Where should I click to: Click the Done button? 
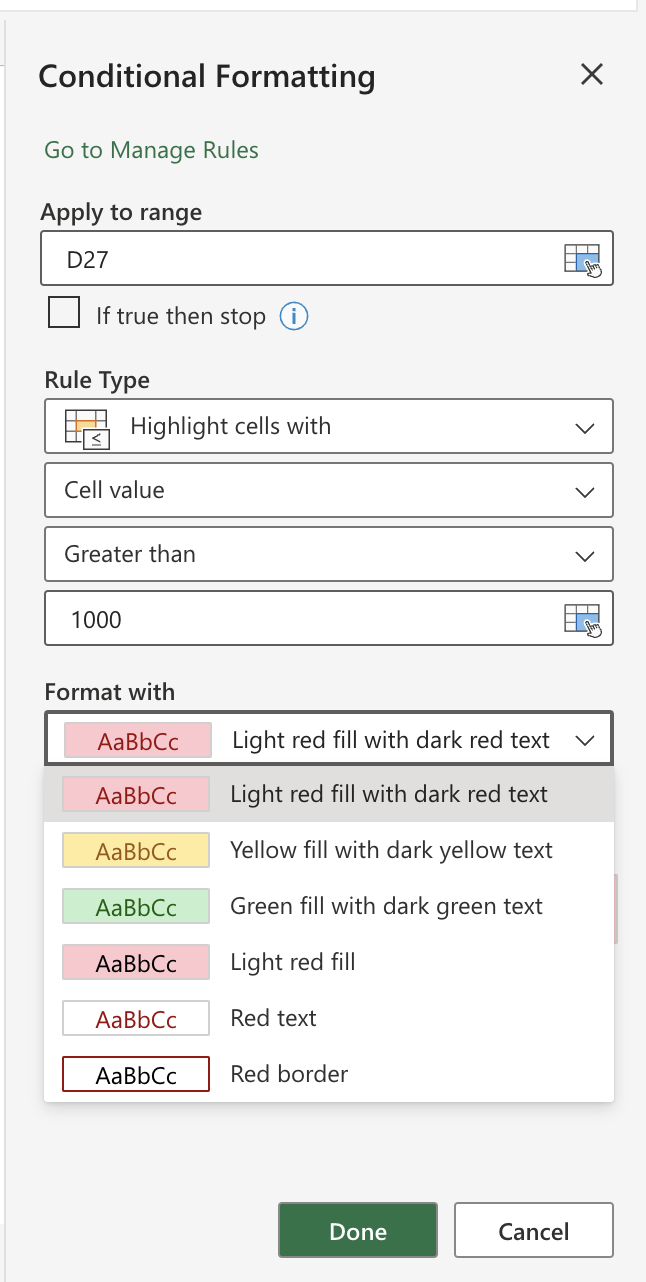tap(358, 1231)
